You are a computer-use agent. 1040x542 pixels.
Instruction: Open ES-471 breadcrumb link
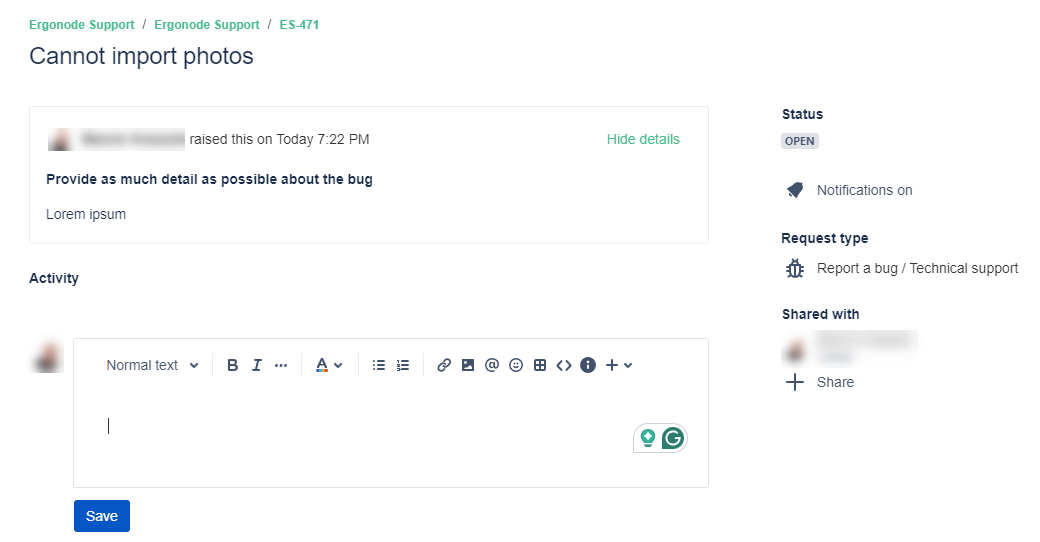299,25
